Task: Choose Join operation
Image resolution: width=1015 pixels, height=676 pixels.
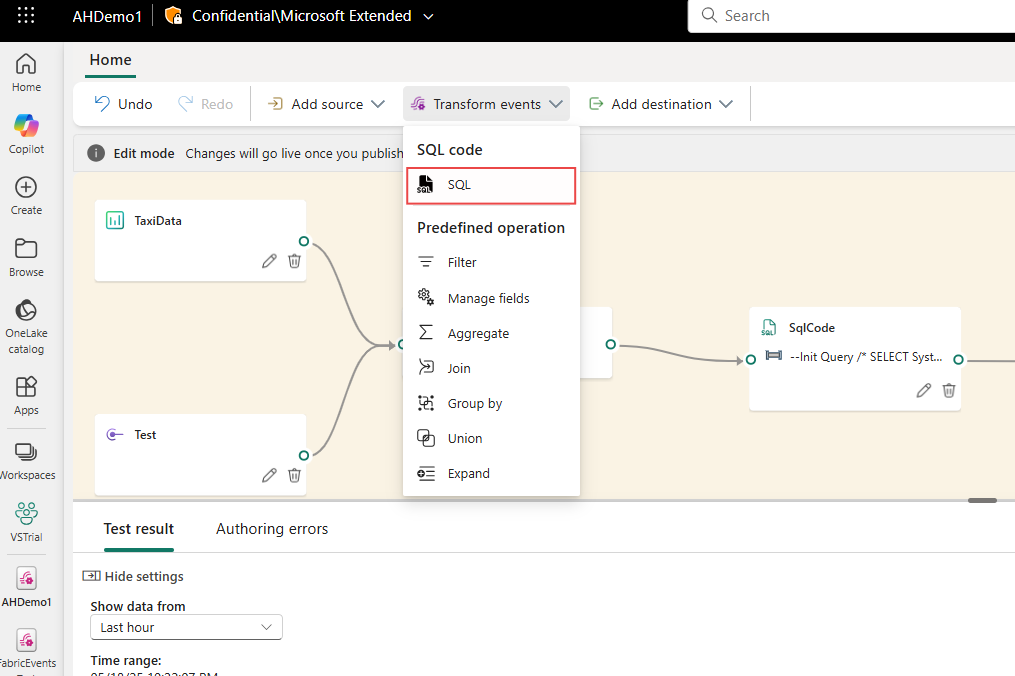Action: pyautogui.click(x=491, y=368)
